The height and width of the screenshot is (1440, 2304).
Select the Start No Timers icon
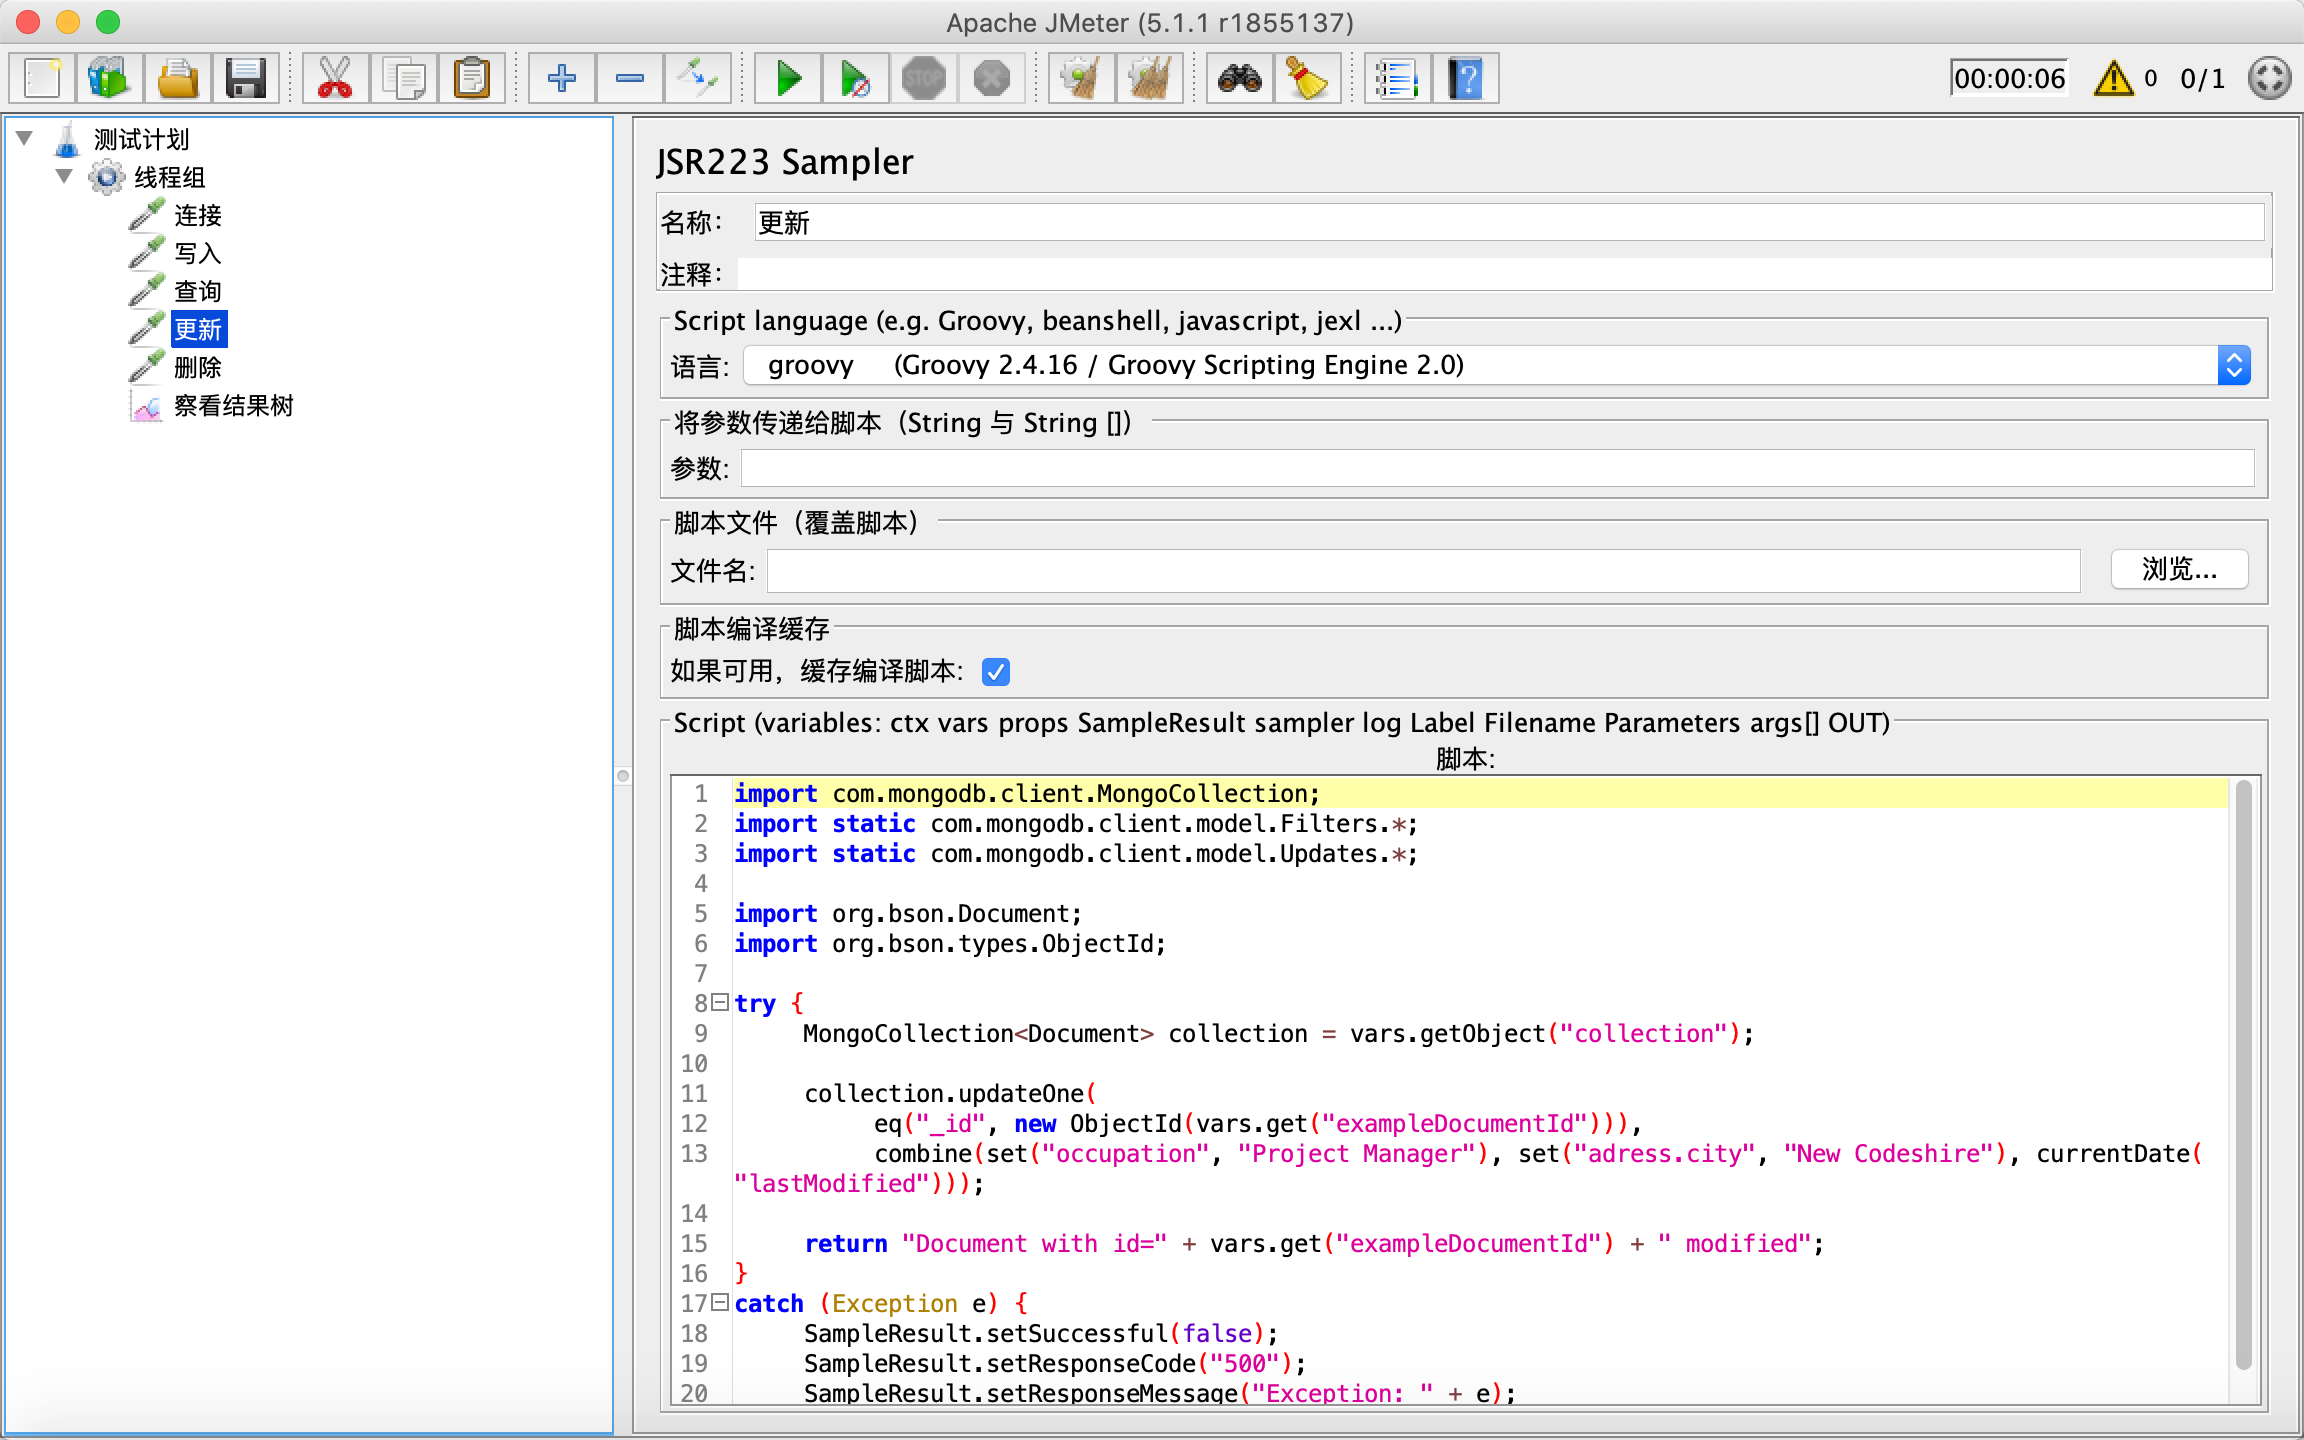tap(856, 78)
